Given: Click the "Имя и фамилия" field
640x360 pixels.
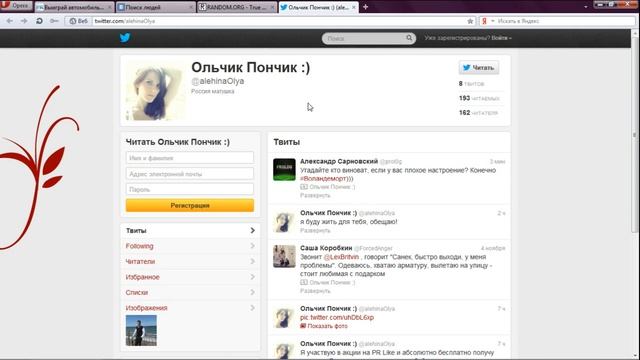Looking at the screenshot, I should [x=190, y=158].
